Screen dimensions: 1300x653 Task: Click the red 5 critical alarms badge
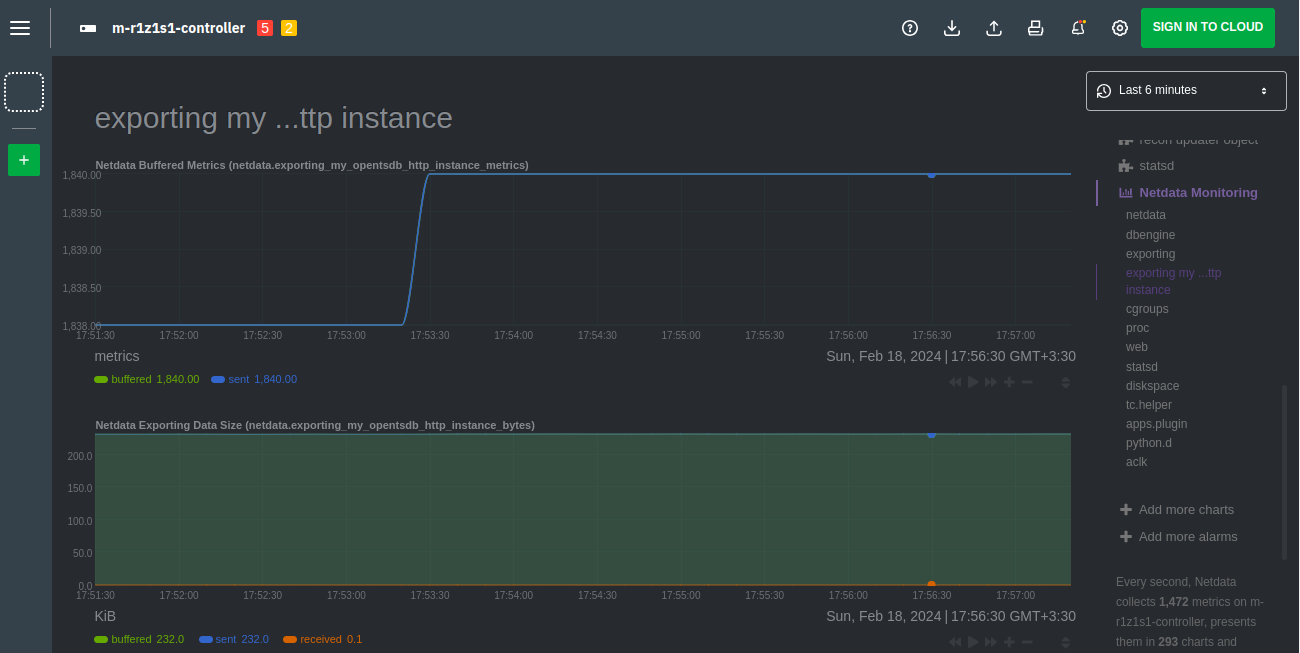[265, 28]
